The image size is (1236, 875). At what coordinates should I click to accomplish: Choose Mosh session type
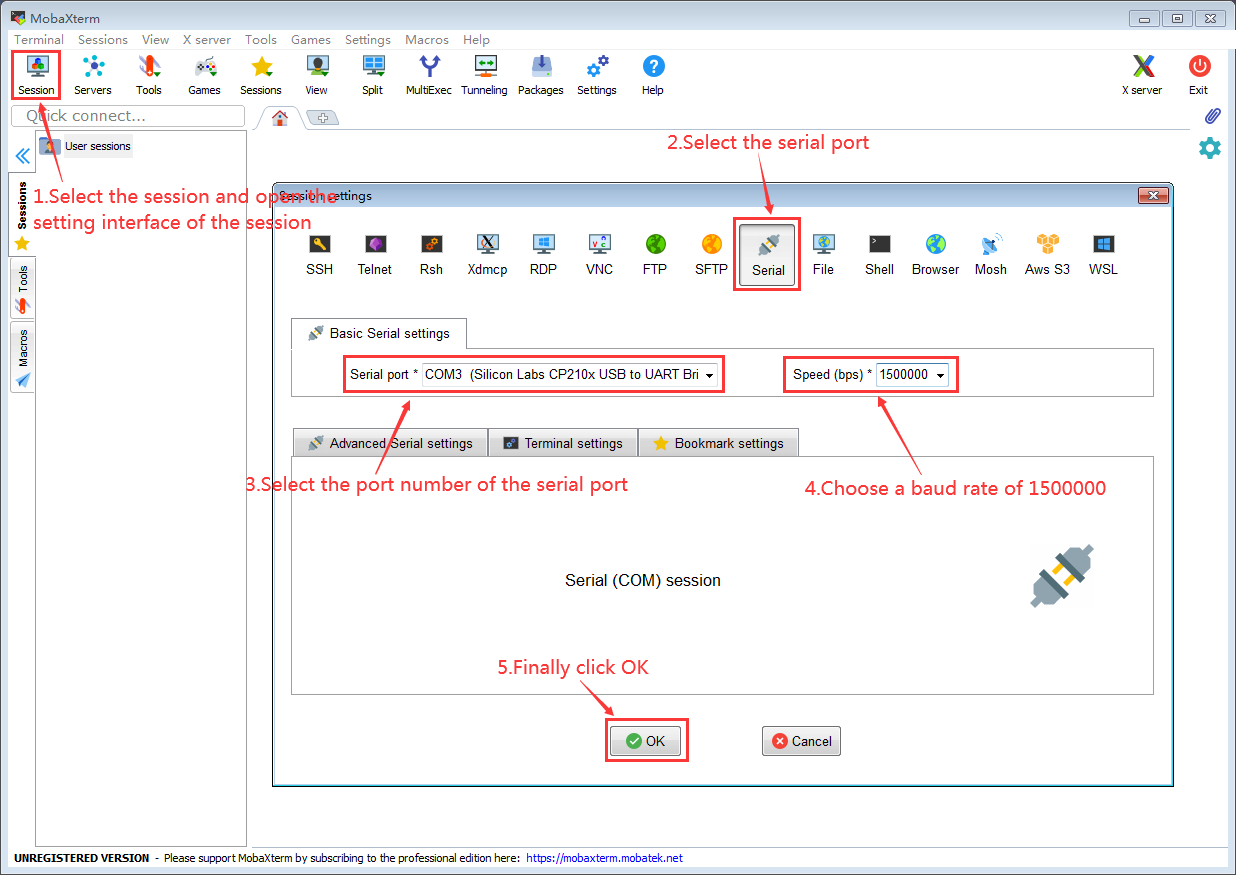991,255
